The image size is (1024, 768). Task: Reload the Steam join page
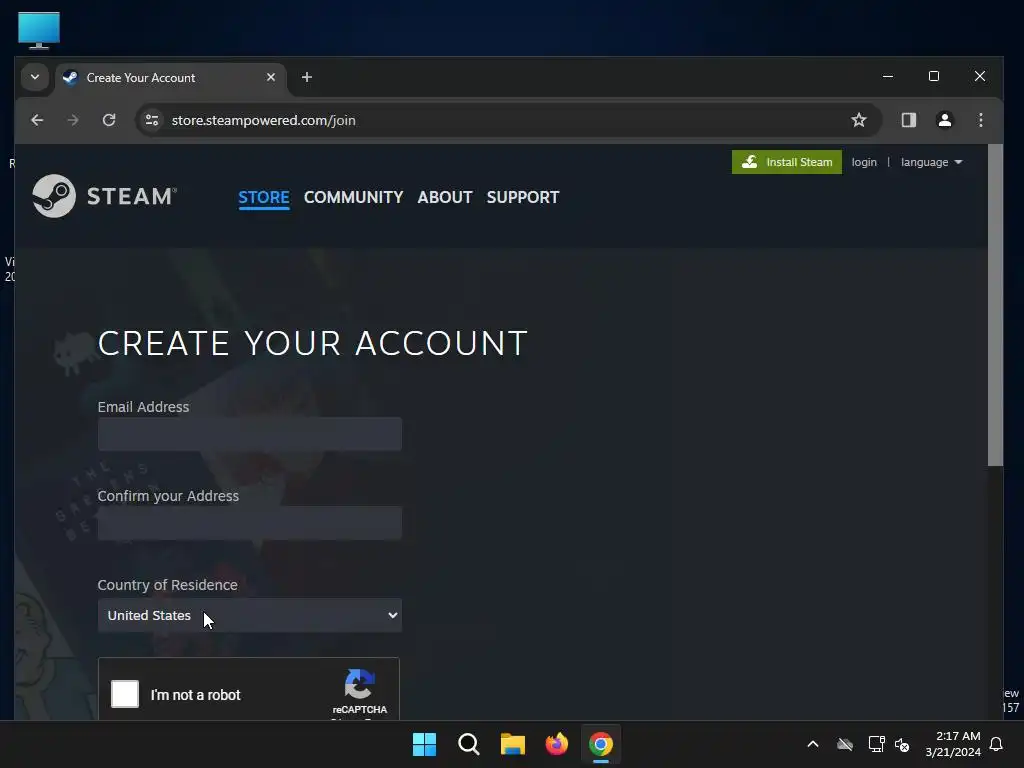(x=109, y=120)
